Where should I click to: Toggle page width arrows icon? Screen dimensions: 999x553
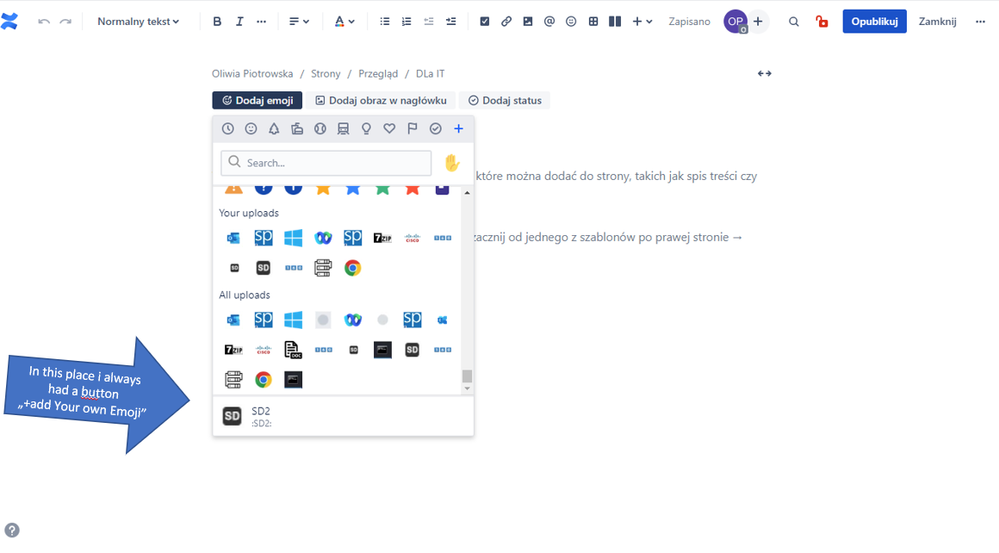(765, 74)
